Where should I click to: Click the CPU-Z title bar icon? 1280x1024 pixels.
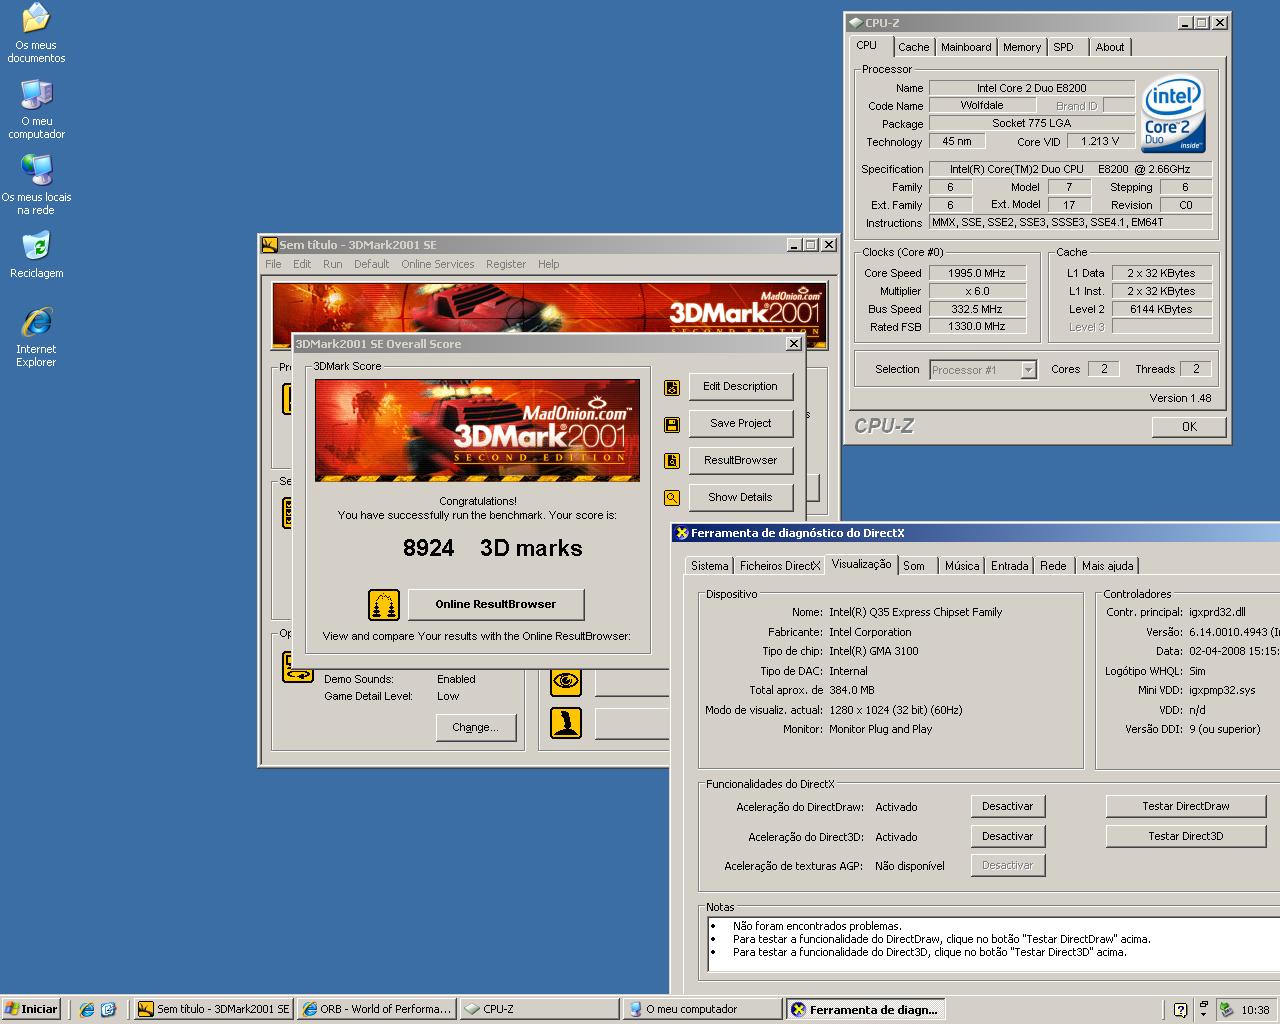click(x=855, y=23)
